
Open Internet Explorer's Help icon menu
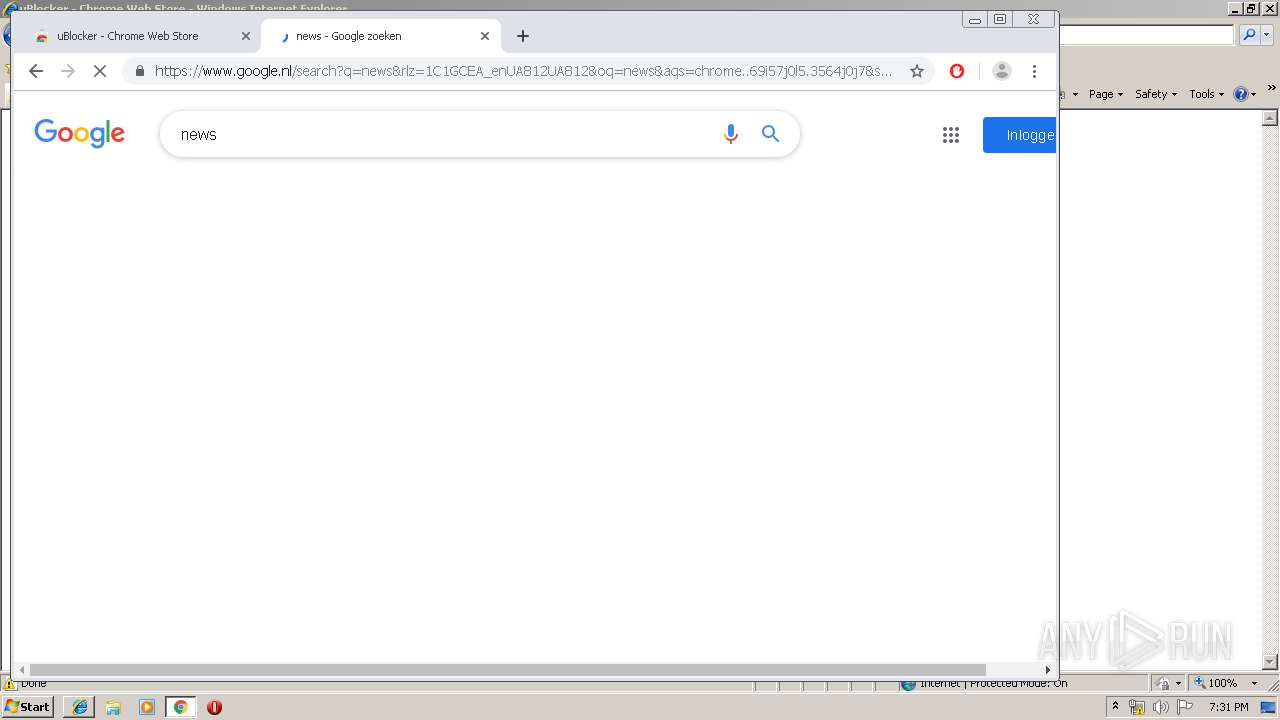[x=1244, y=94]
